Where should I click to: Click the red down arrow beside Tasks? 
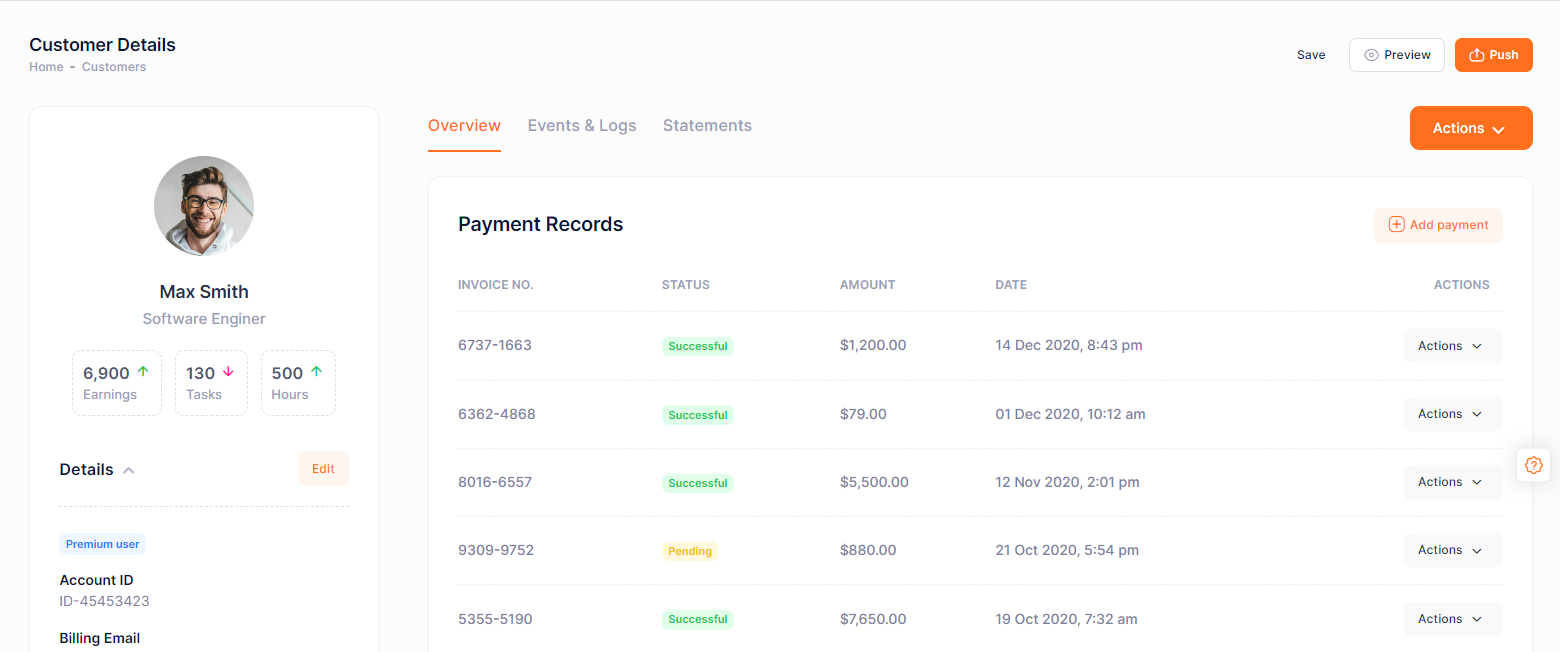tap(228, 372)
